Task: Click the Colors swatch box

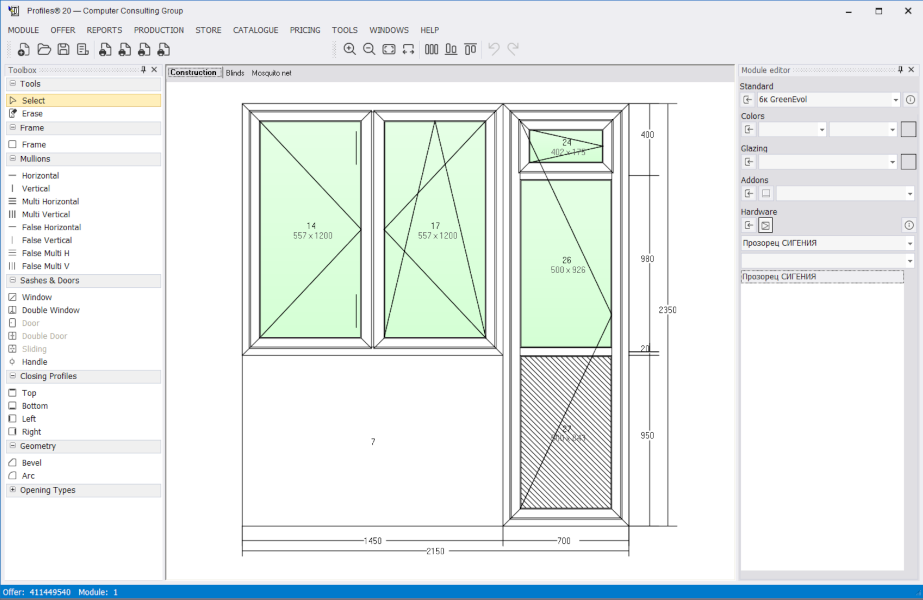Action: 908,129
